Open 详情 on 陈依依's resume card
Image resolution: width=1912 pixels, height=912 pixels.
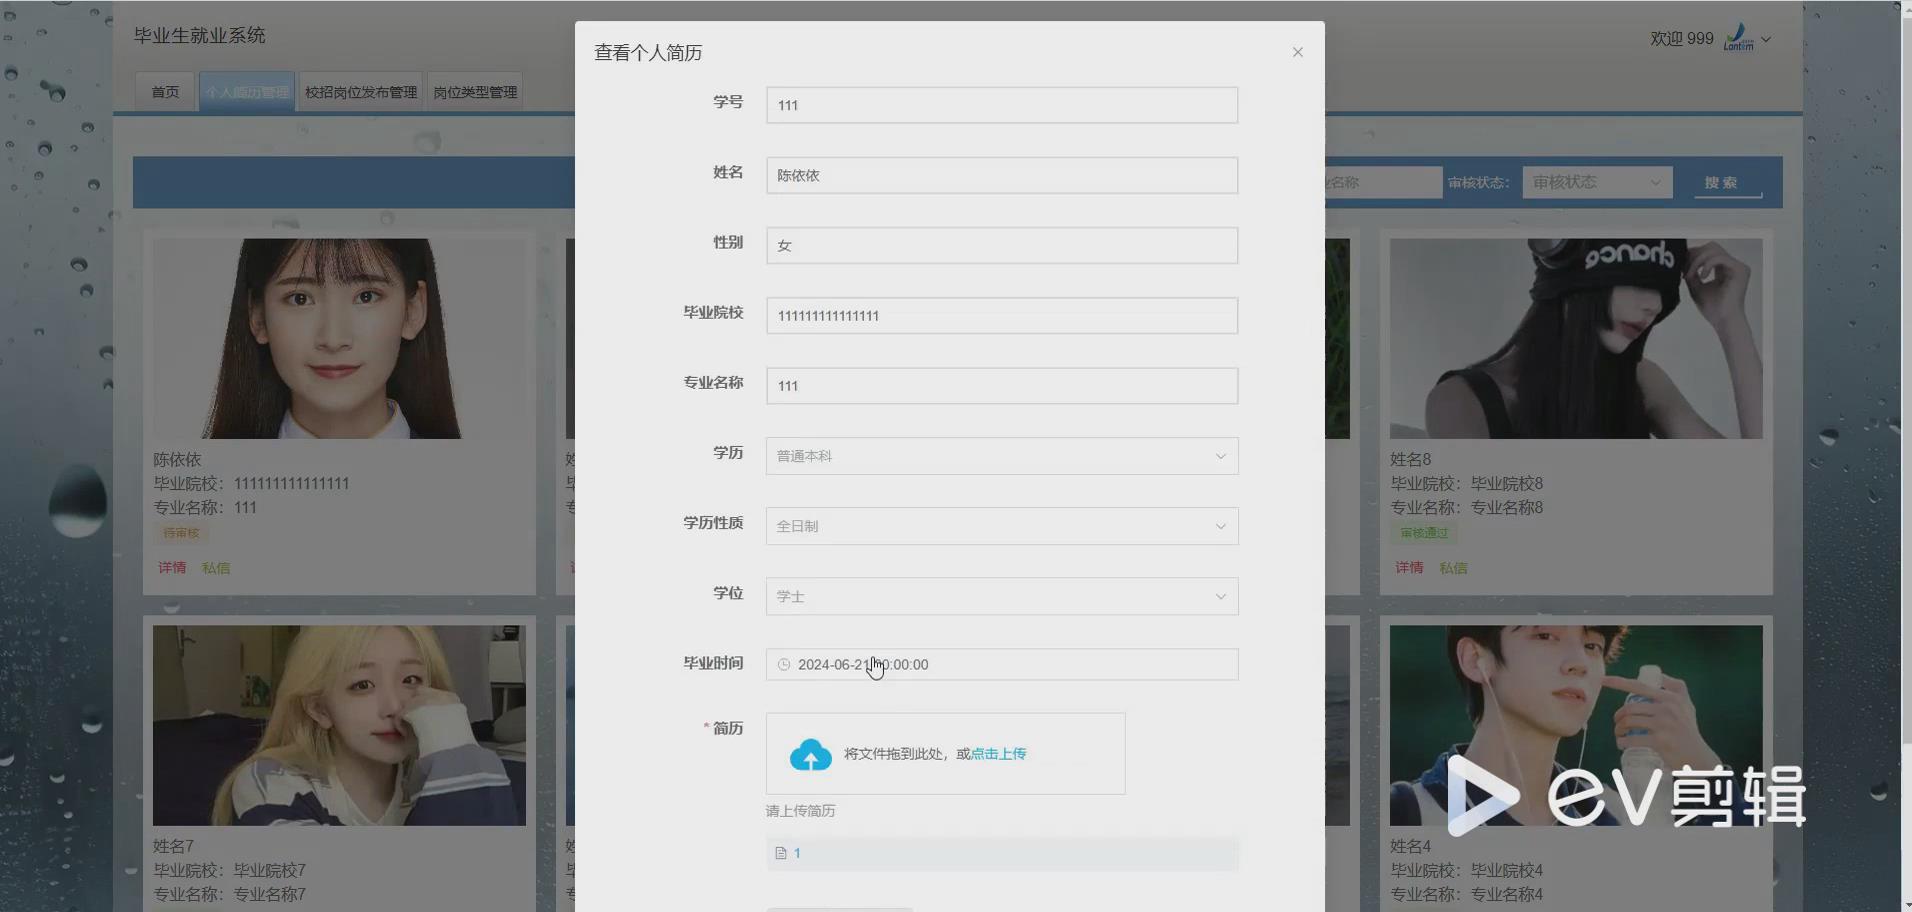[x=171, y=567]
